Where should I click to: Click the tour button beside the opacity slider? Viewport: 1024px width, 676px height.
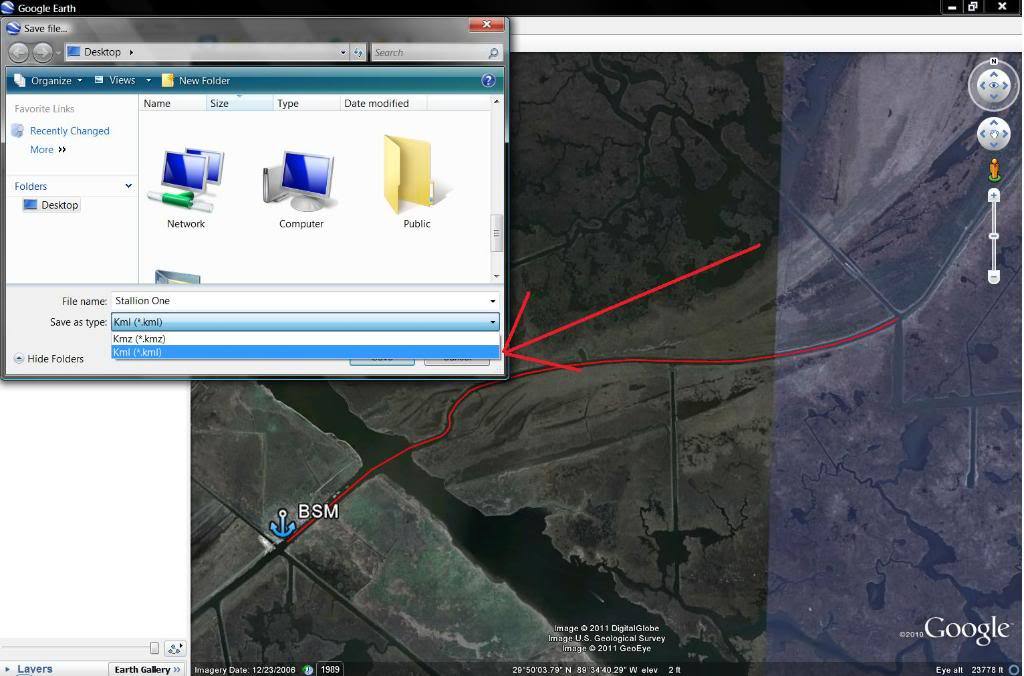[174, 648]
